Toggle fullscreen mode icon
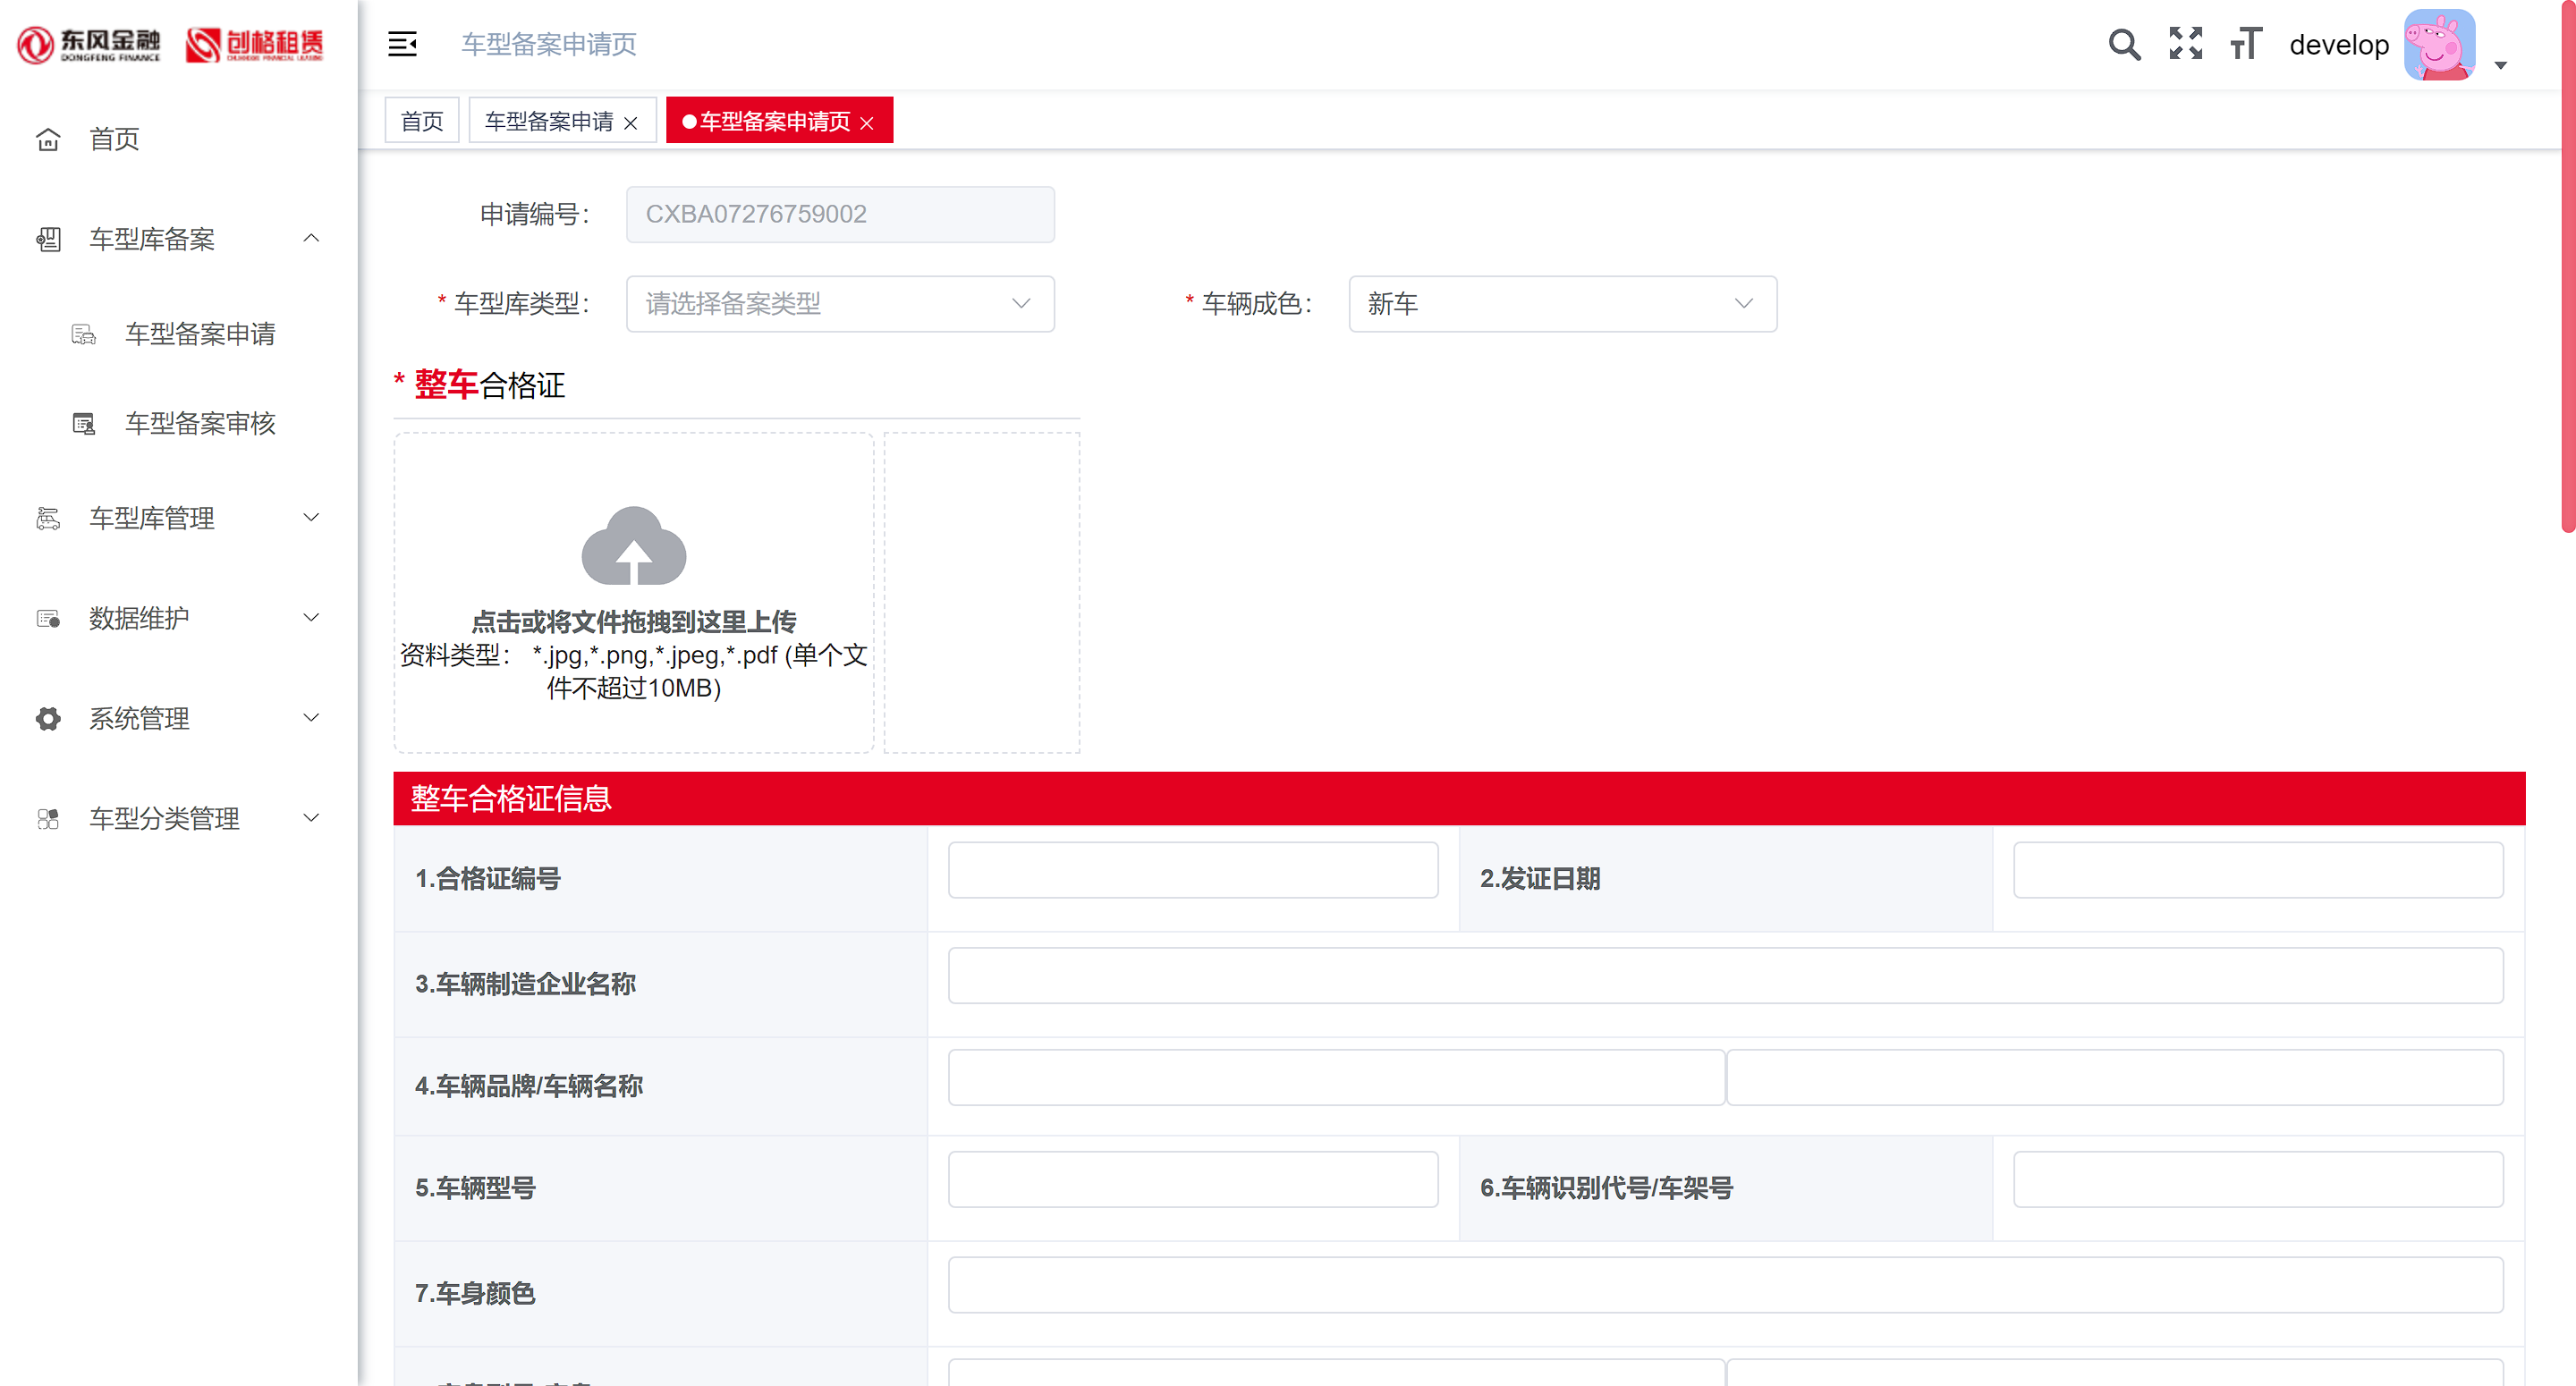2576x1386 pixels. tap(2185, 44)
